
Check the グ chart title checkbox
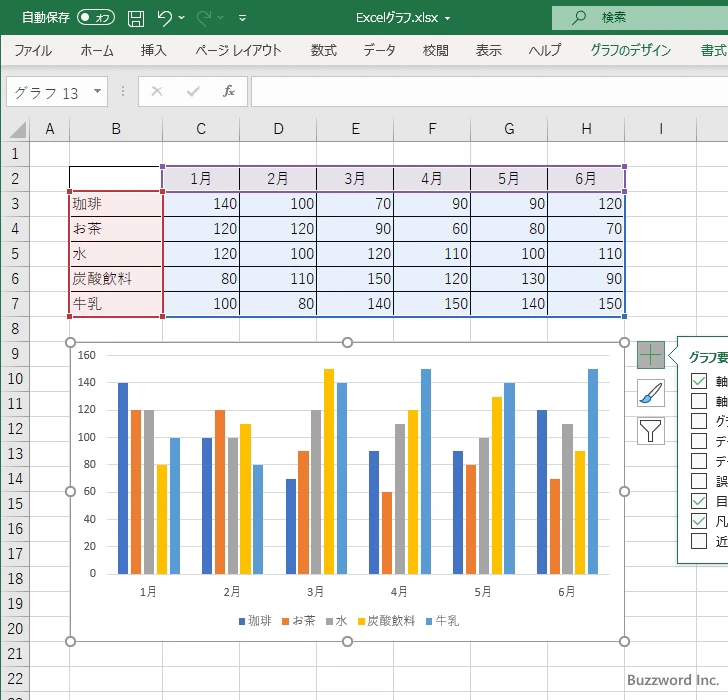pos(699,421)
